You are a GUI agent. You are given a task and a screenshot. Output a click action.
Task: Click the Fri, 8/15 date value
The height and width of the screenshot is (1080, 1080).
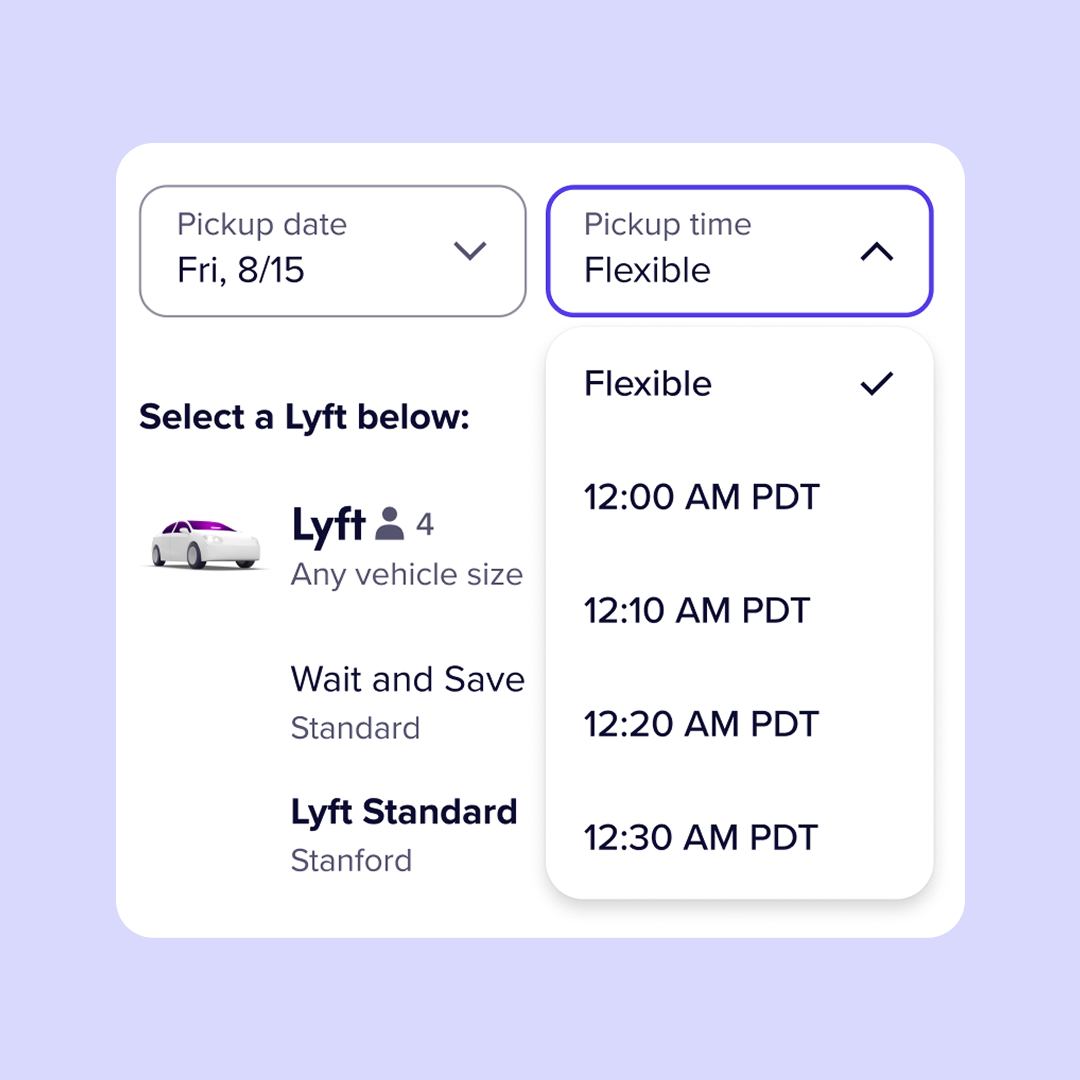click(x=241, y=271)
